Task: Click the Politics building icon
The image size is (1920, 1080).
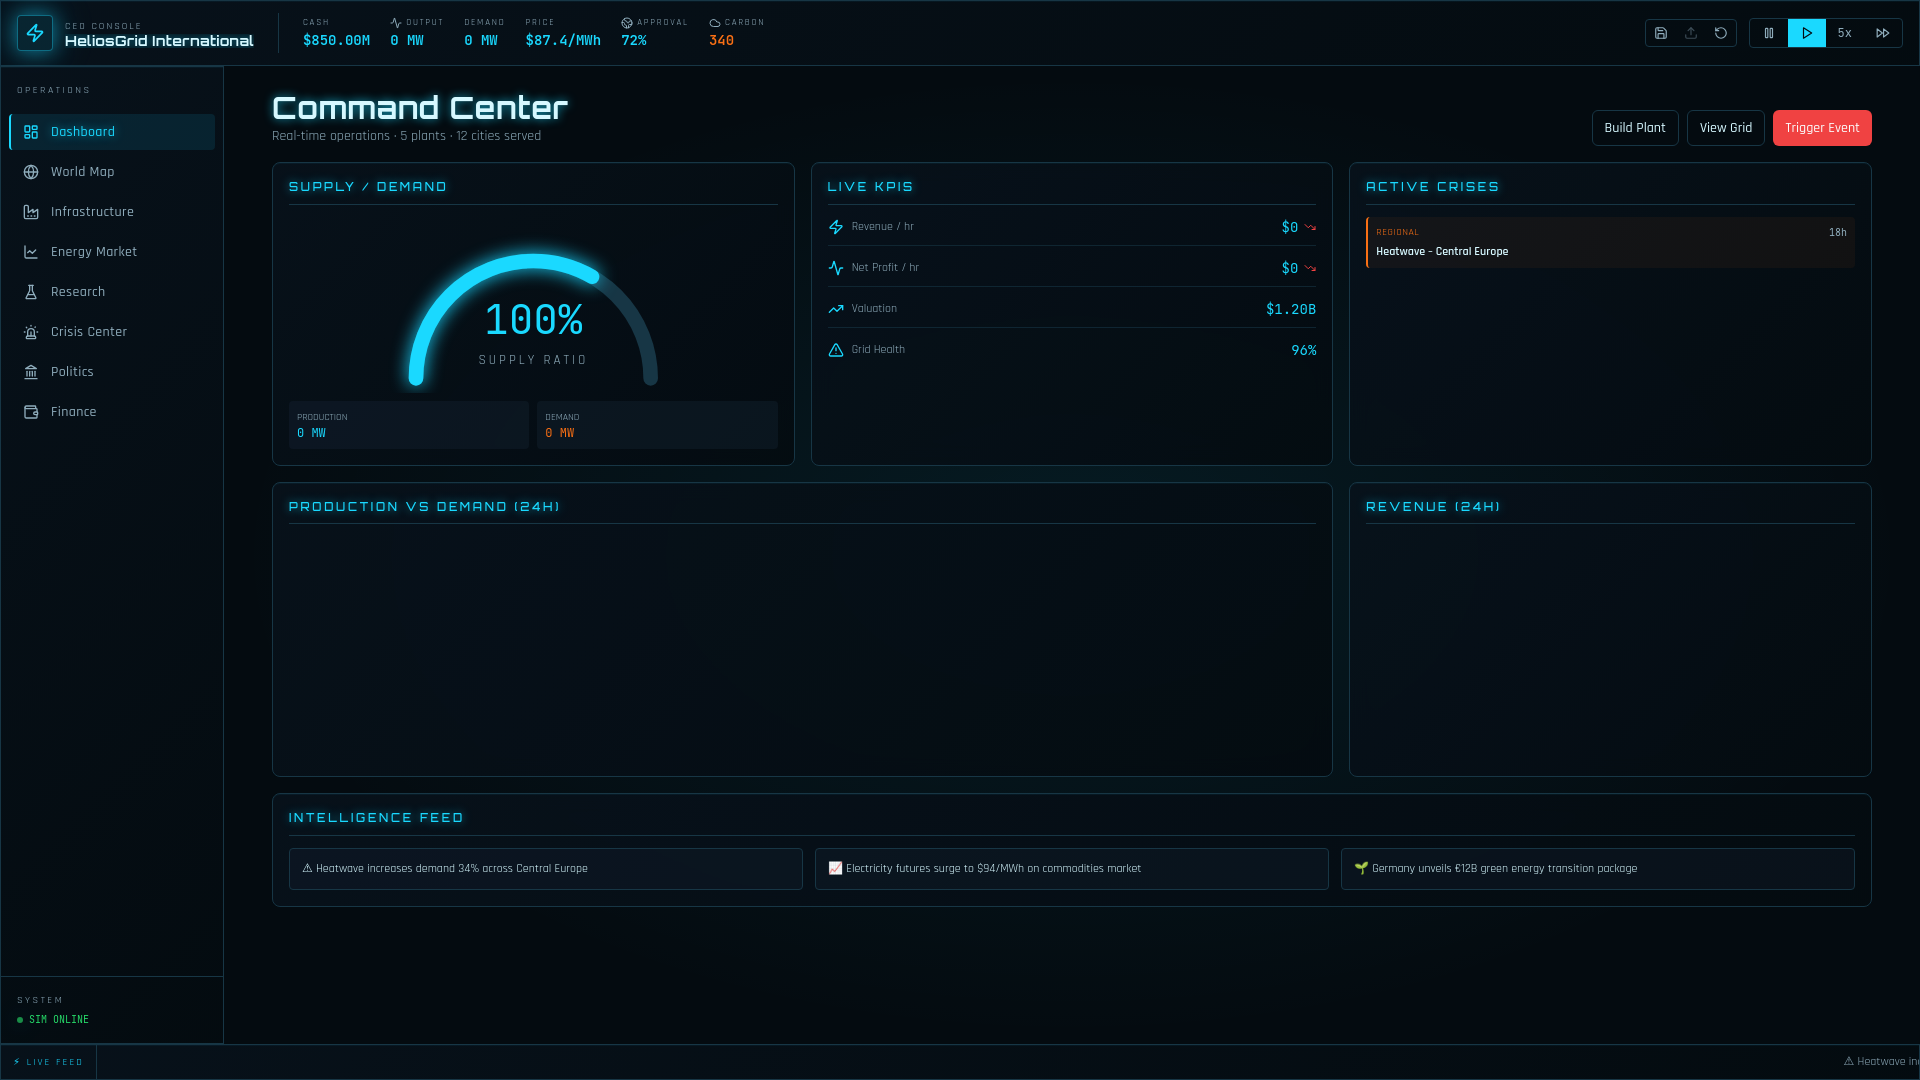Action: pos(31,372)
